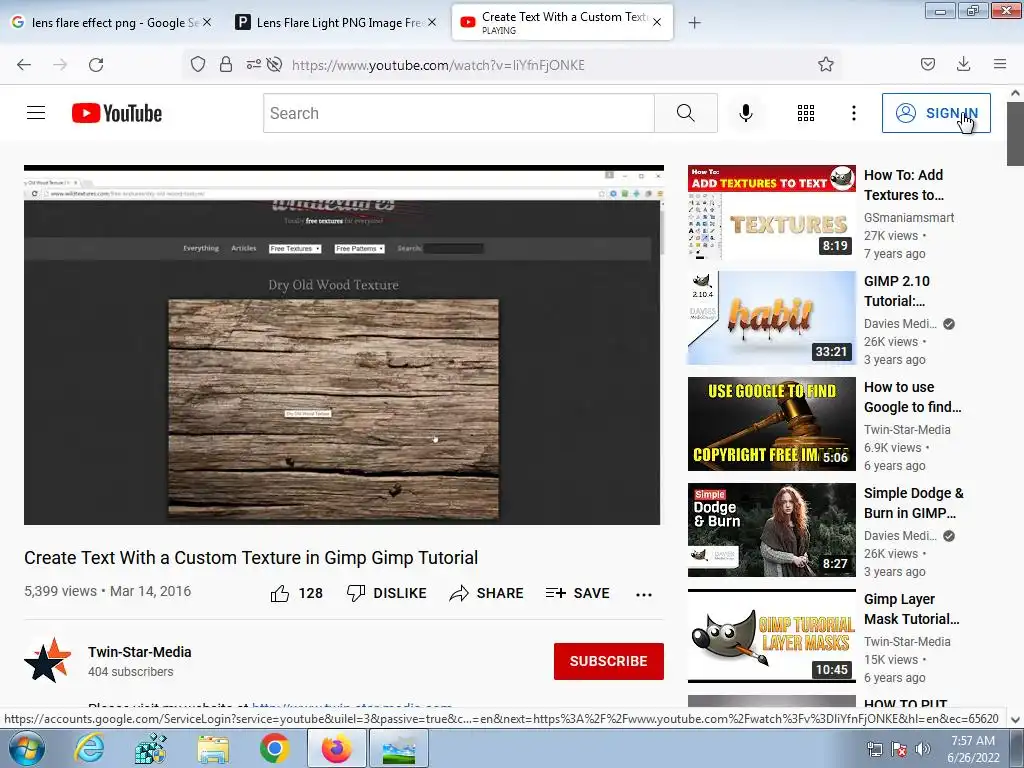
Task: Click the video player to pause
Action: pyautogui.click(x=344, y=345)
